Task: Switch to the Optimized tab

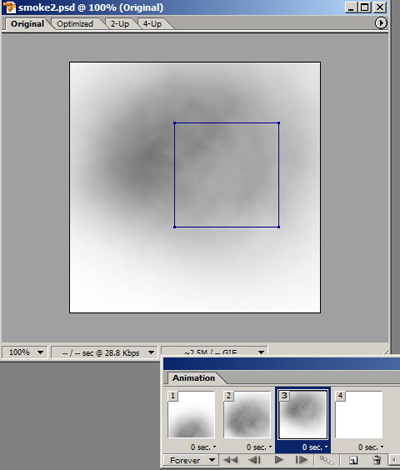Action: [75, 24]
